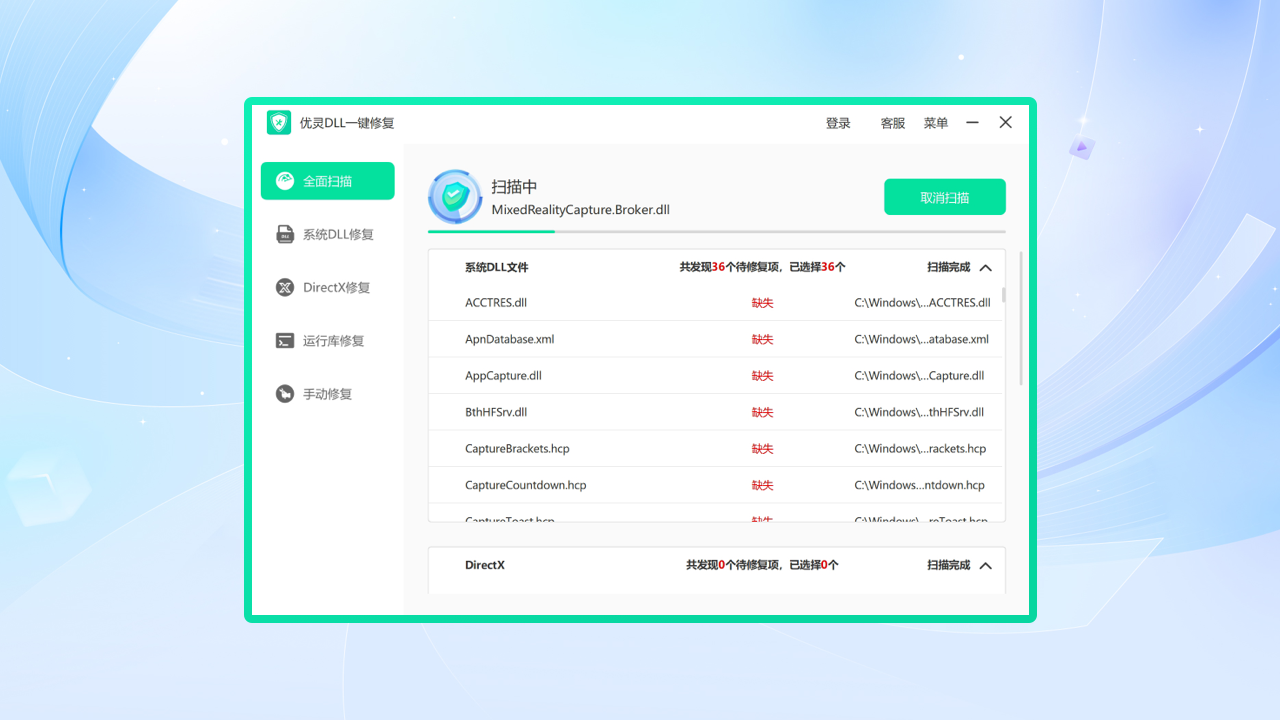Click the scan progress bar
This screenshot has height=720, width=1280.
pyautogui.click(x=716, y=231)
